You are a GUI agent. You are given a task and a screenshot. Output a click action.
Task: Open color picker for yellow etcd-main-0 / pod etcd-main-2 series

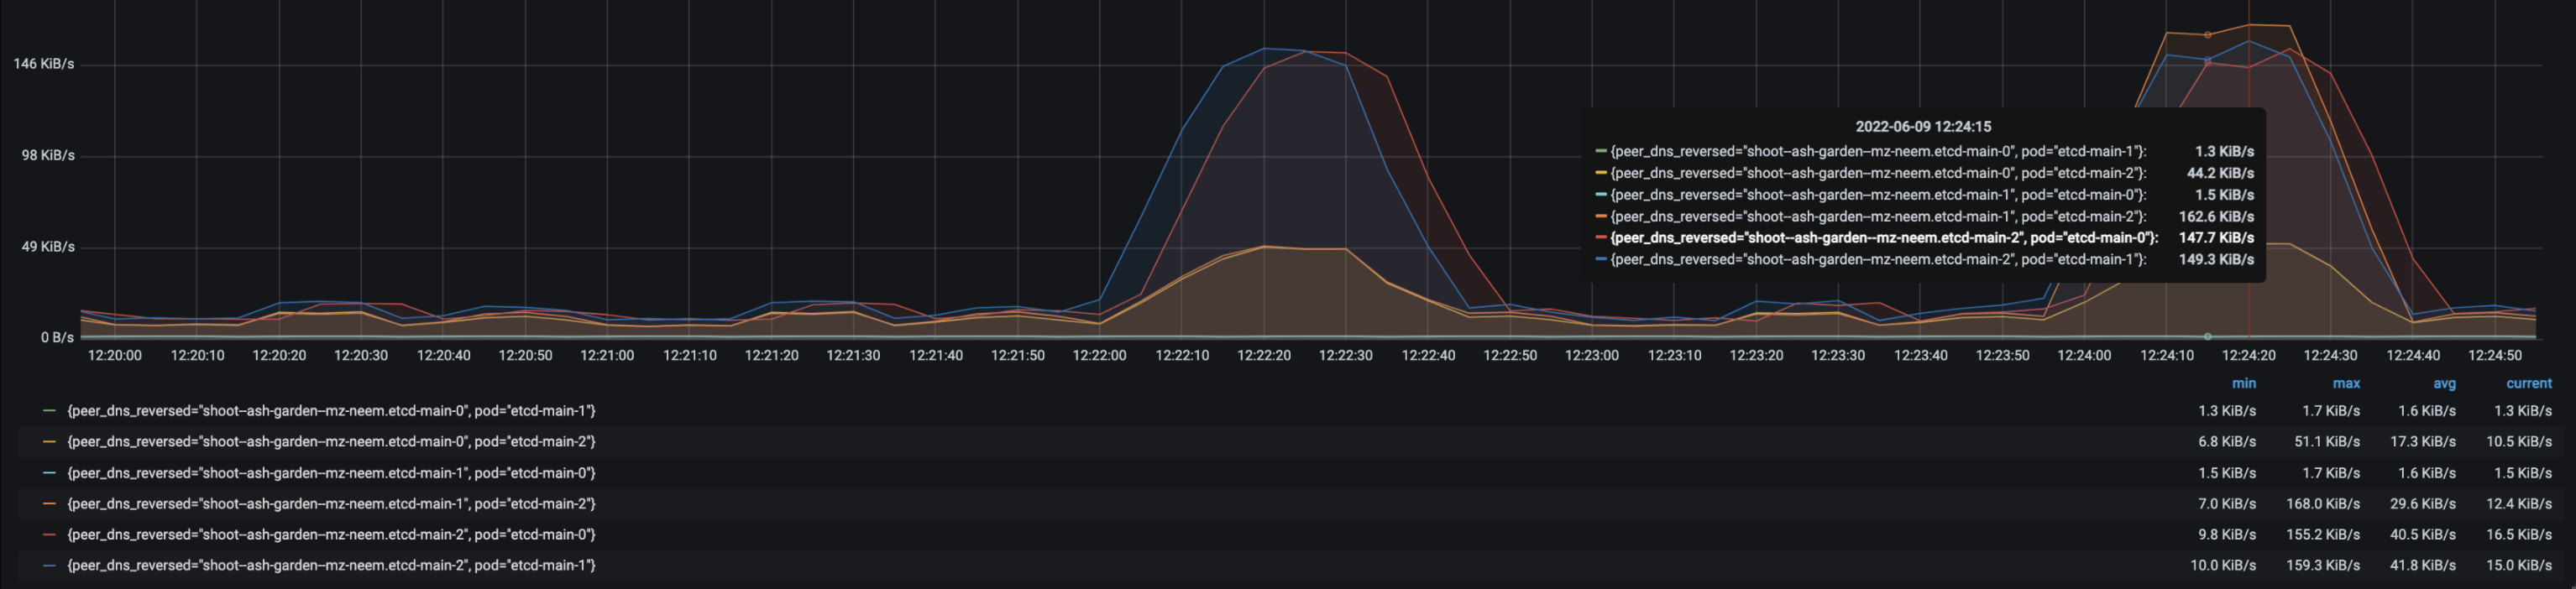[x=49, y=442]
